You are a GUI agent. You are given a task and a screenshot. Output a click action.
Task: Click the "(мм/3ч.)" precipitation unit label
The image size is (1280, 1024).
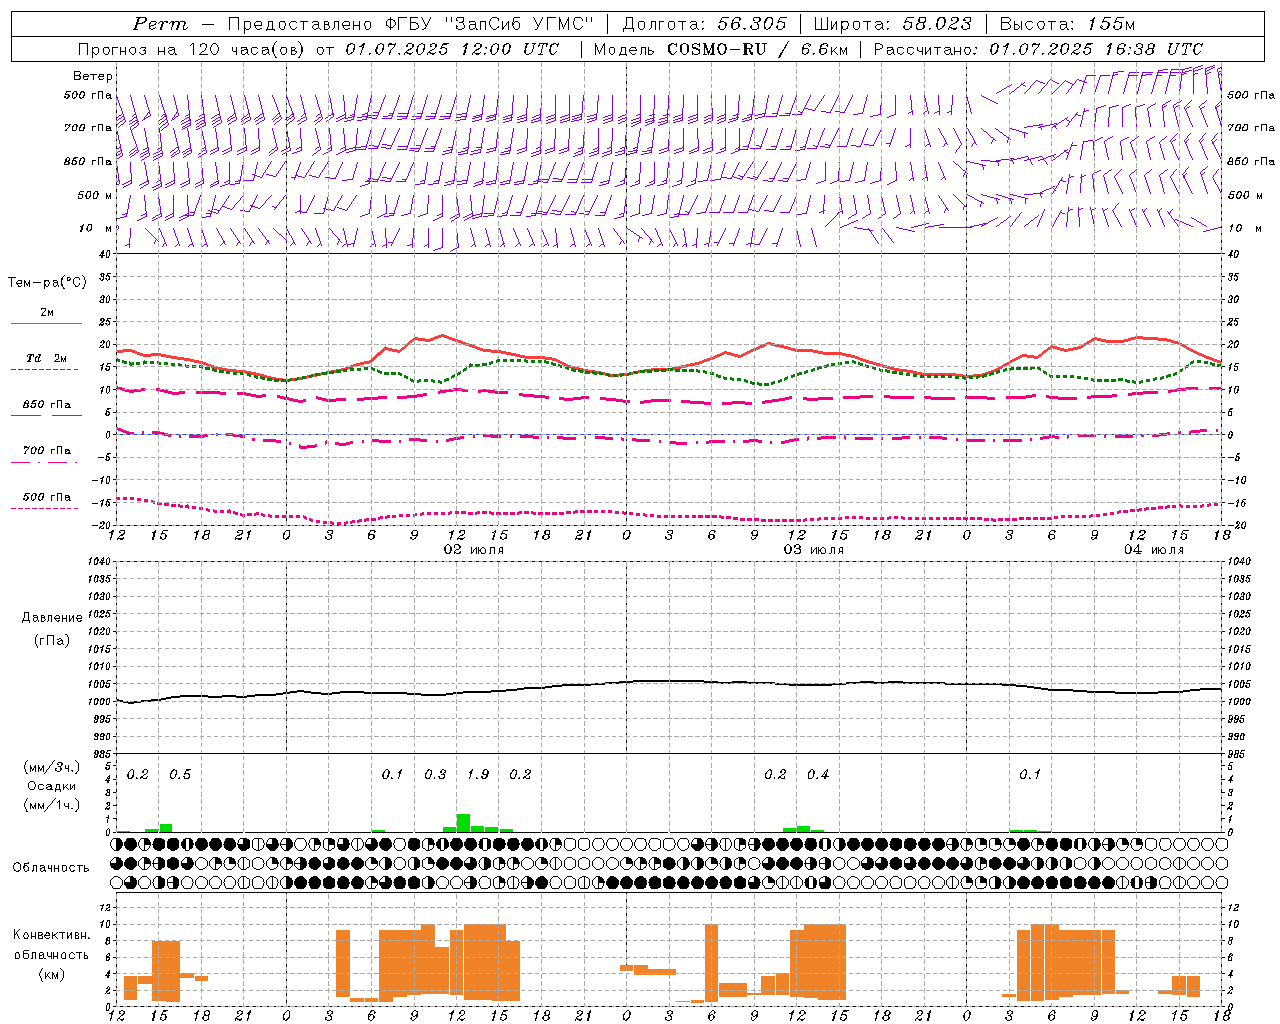pyautogui.click(x=52, y=767)
